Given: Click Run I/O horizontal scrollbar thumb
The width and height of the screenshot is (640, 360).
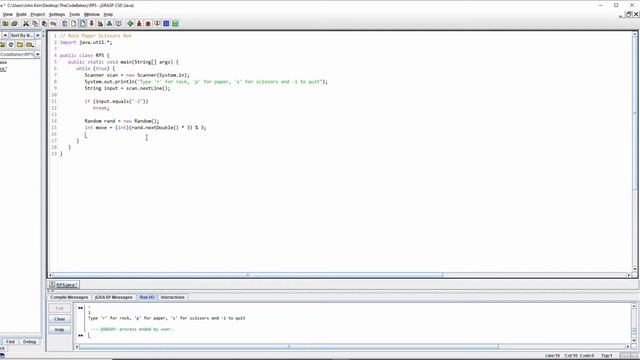Looking at the screenshot, I should coord(289,347).
